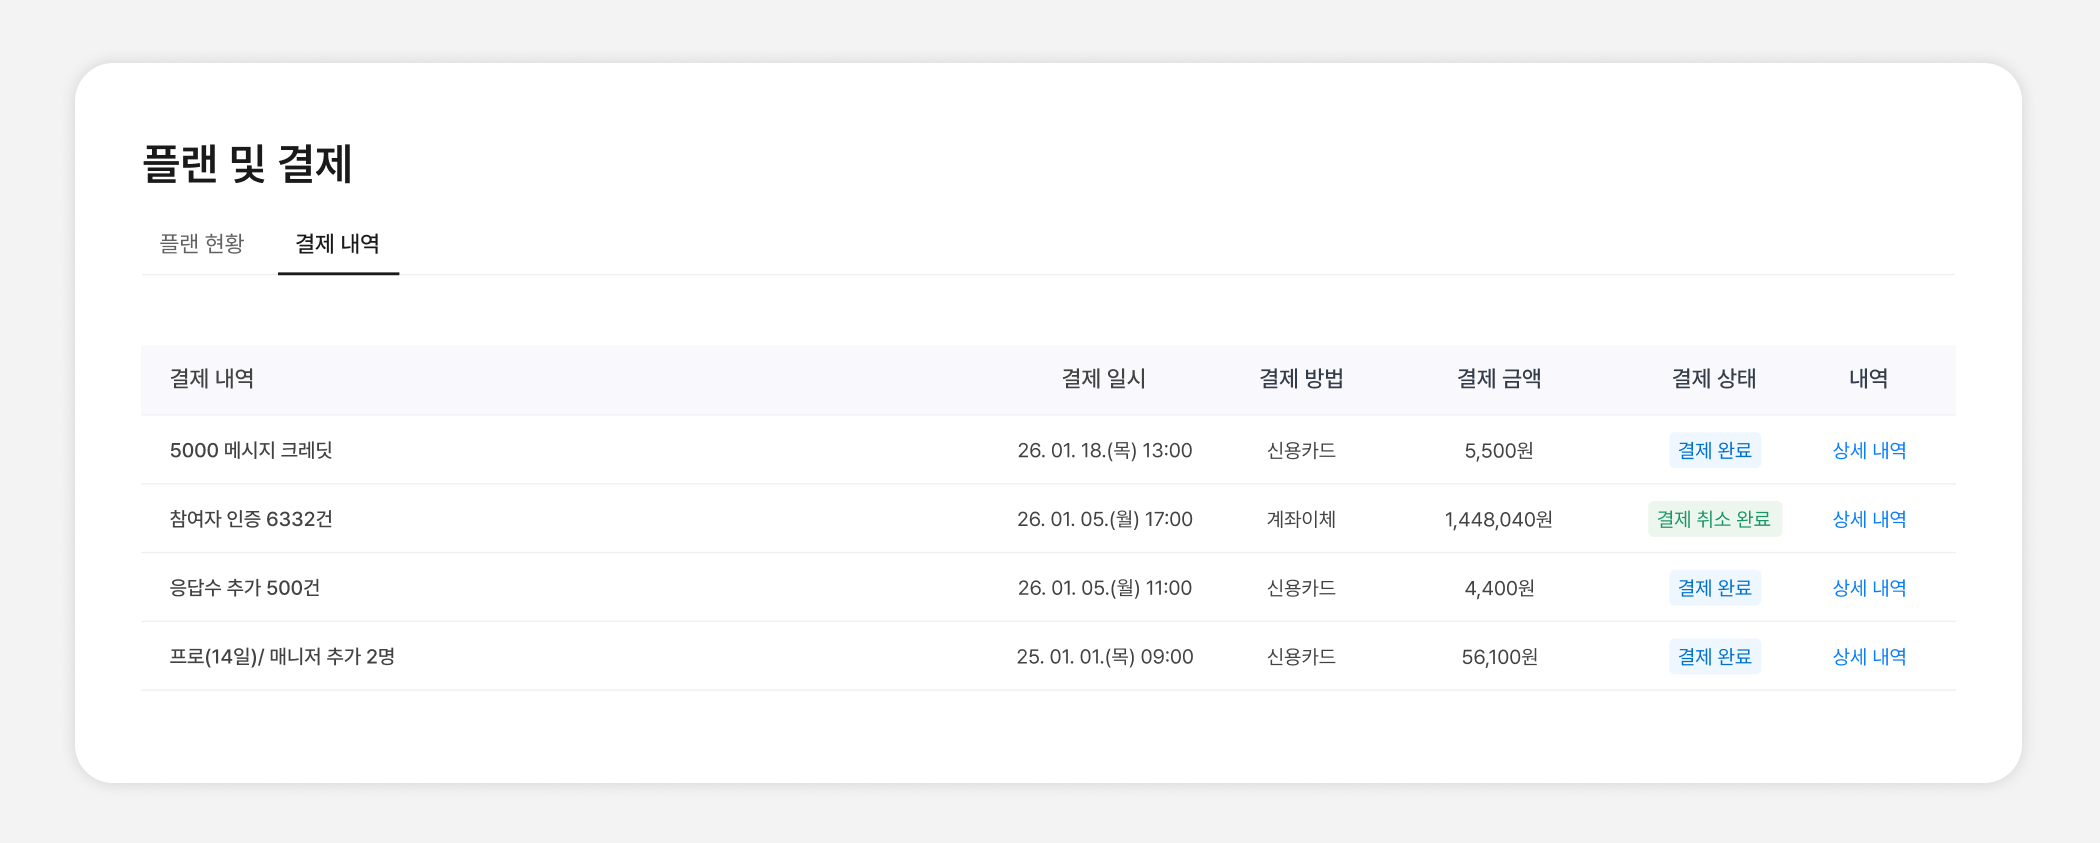Viewport: 2100px width, 843px height.
Task: Click the 플랜 및 결제 page heading
Action: point(248,164)
